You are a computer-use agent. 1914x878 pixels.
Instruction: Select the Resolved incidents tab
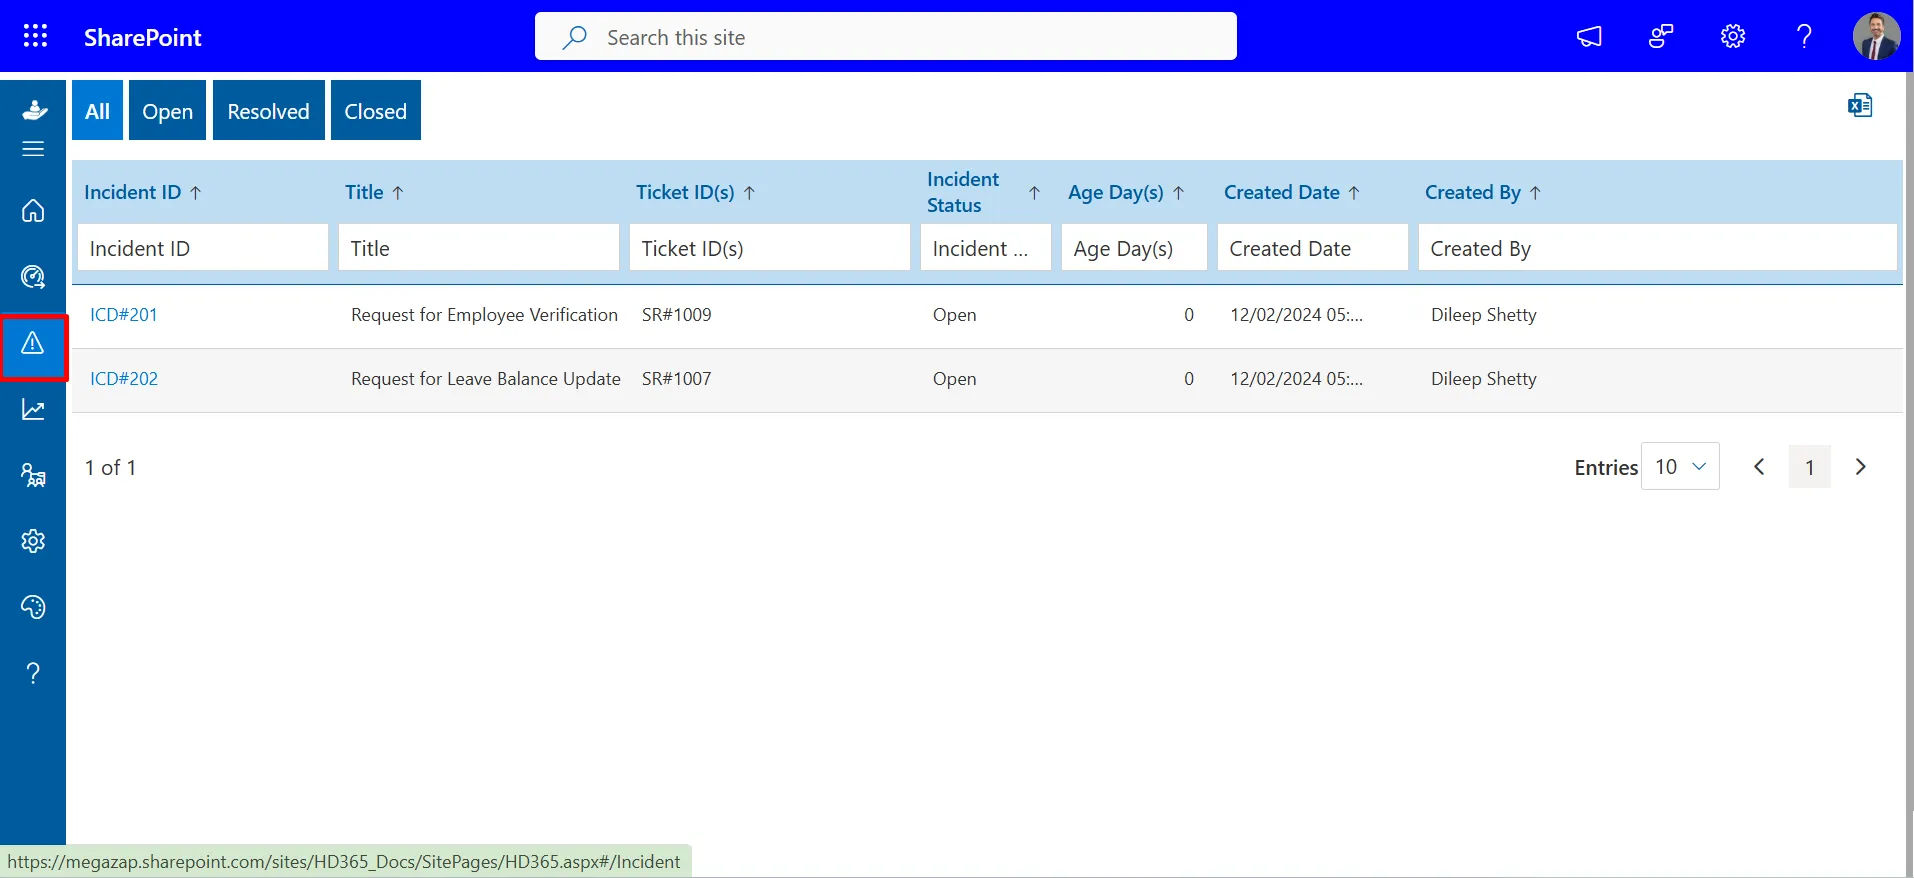[268, 110]
